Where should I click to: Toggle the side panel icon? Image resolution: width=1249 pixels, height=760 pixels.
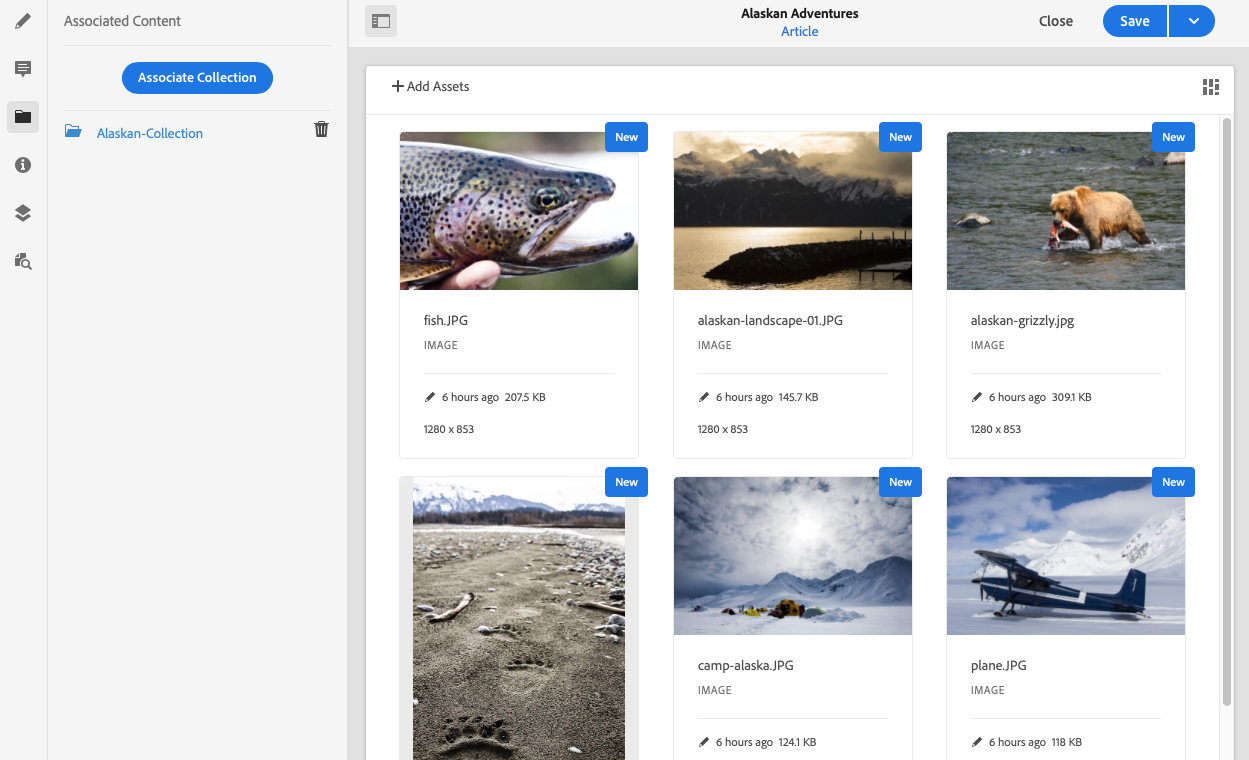click(381, 21)
